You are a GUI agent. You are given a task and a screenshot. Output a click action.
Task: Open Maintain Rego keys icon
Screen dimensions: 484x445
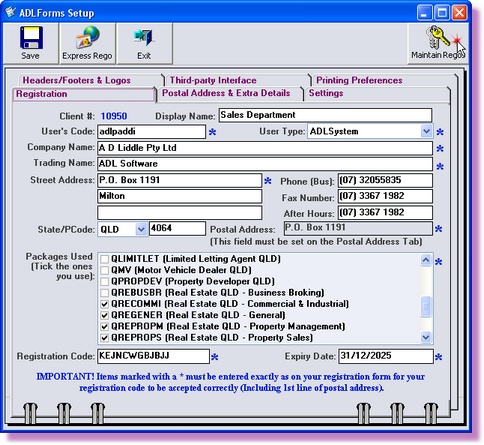(x=439, y=37)
